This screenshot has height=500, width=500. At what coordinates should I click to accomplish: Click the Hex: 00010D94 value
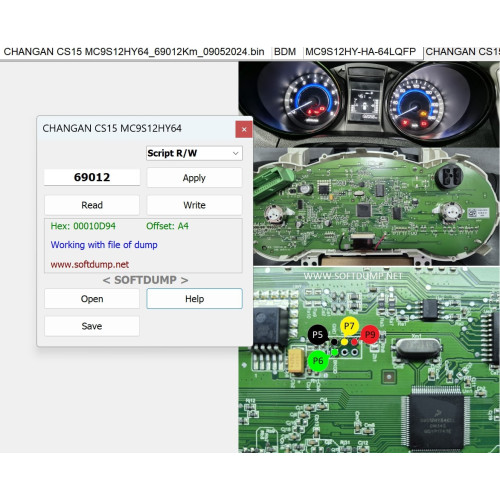[83, 226]
